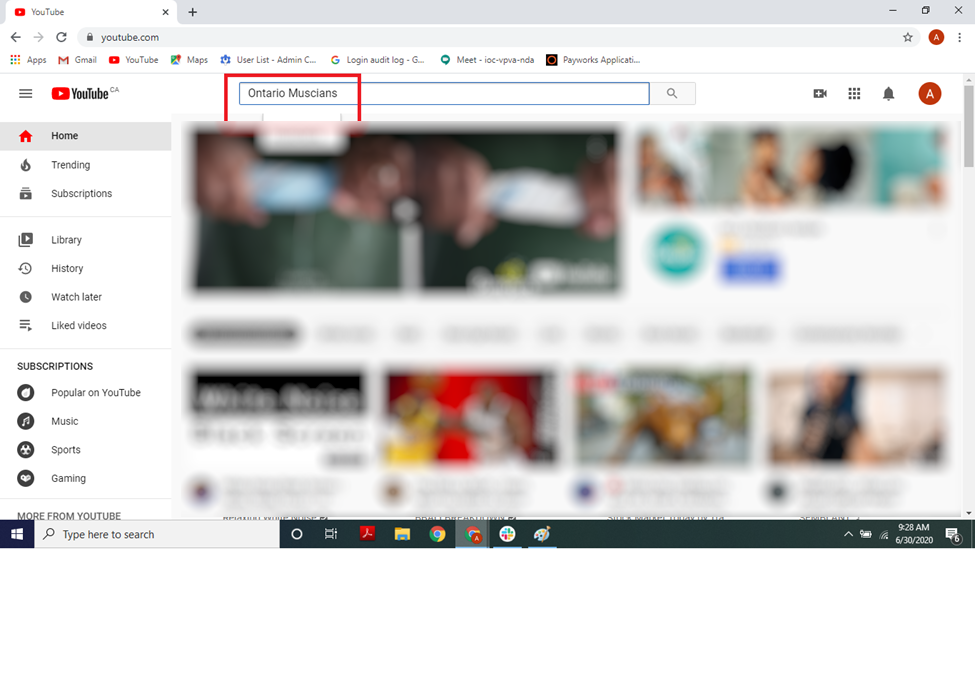Open Trending in the sidebar
Image resolution: width=975 pixels, height=681 pixels.
click(86, 165)
